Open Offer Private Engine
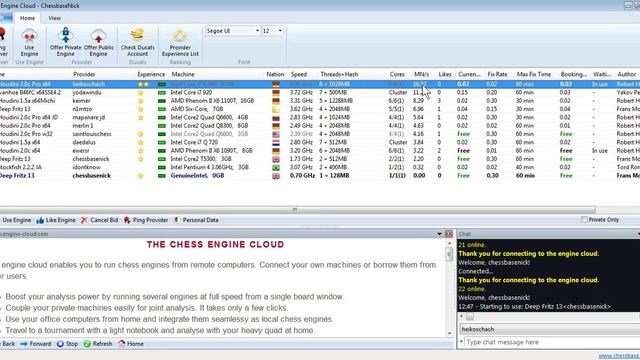640x360 pixels. click(x=65, y=42)
